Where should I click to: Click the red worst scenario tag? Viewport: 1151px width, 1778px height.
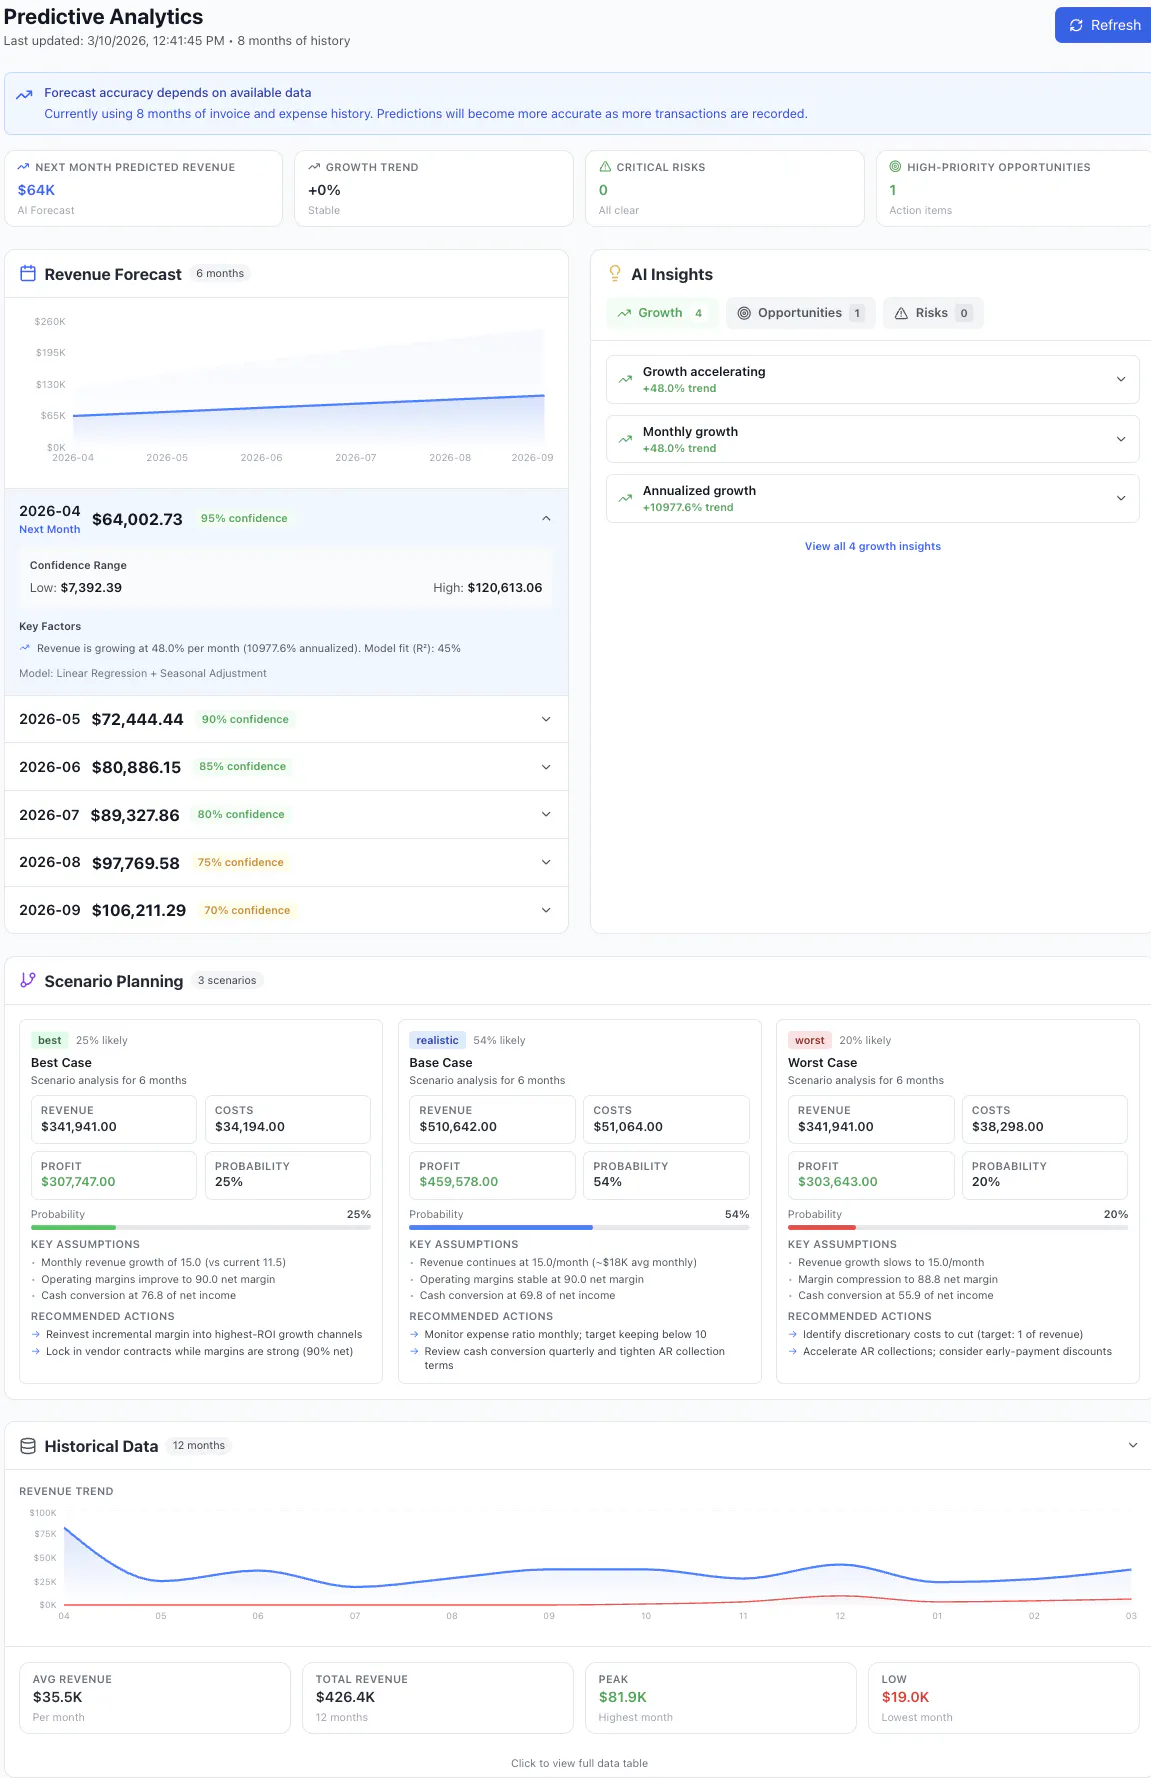pyautogui.click(x=810, y=1040)
